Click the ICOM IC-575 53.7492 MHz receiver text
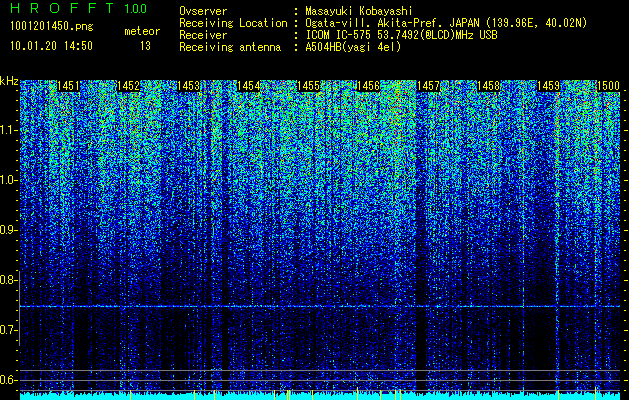629x400 pixels. pos(401,35)
